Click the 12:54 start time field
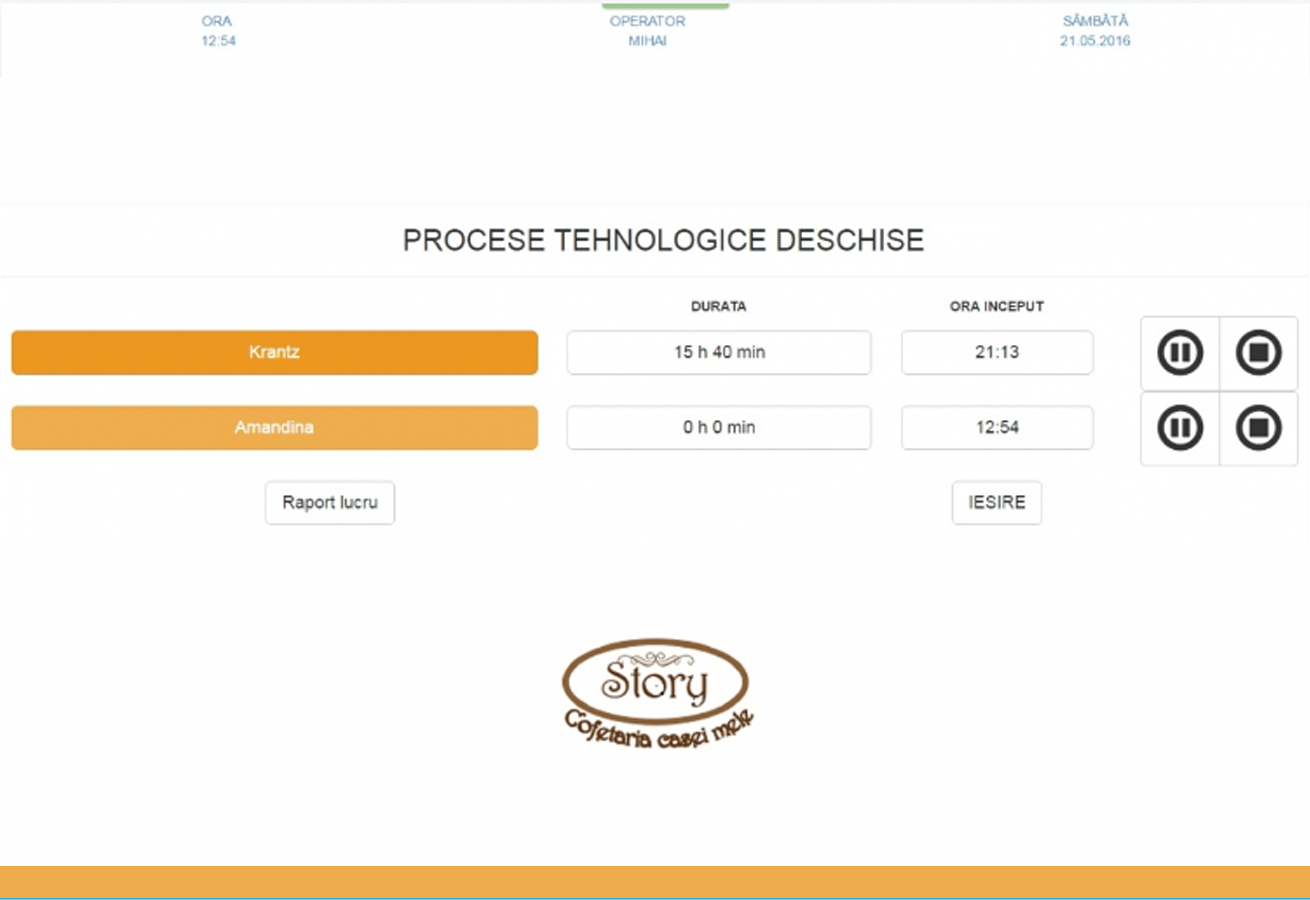The image size is (1310, 900). tap(997, 428)
